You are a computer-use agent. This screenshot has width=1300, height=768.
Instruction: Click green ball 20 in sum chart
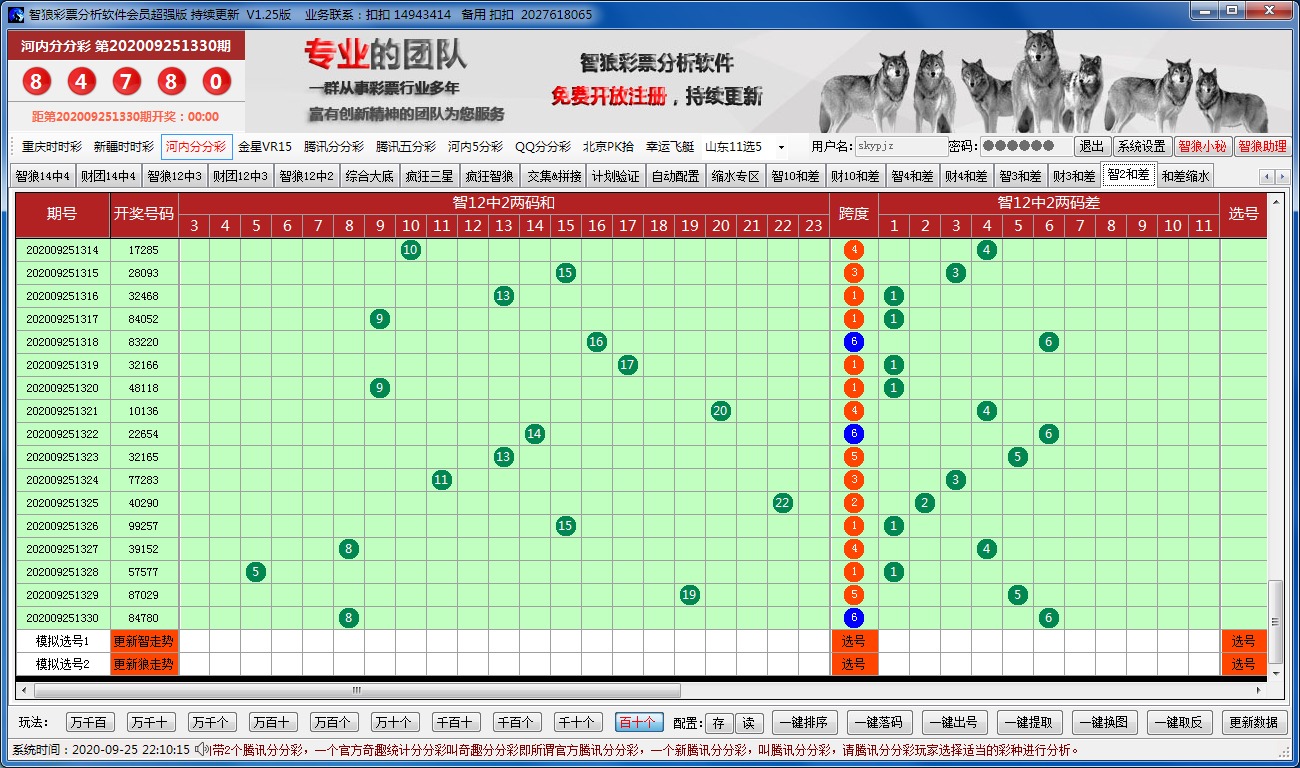point(721,411)
